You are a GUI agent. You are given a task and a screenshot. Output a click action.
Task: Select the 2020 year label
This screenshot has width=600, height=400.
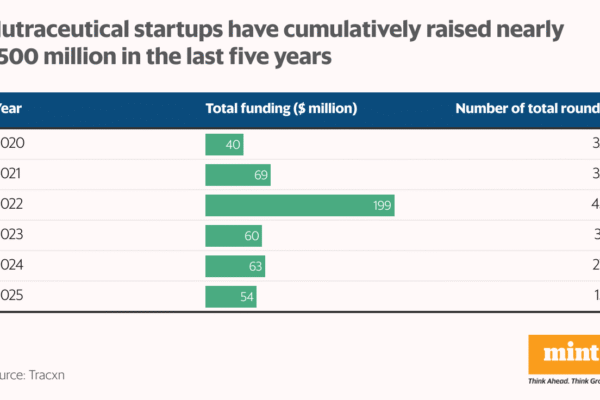[x=12, y=145]
